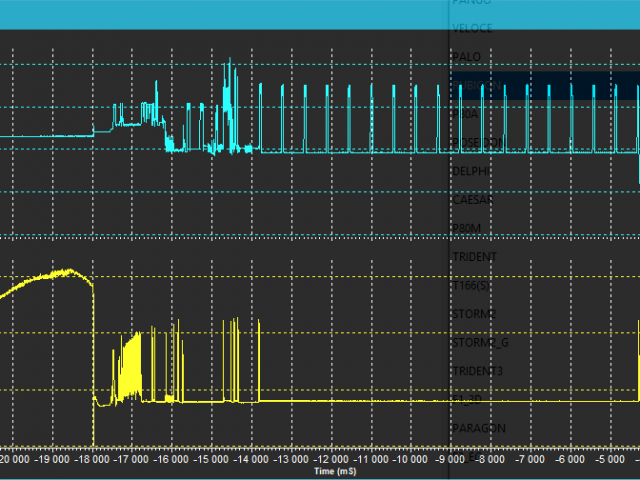Click the -13 000 time axis tick
The image size is (640, 480).
(x=294, y=460)
